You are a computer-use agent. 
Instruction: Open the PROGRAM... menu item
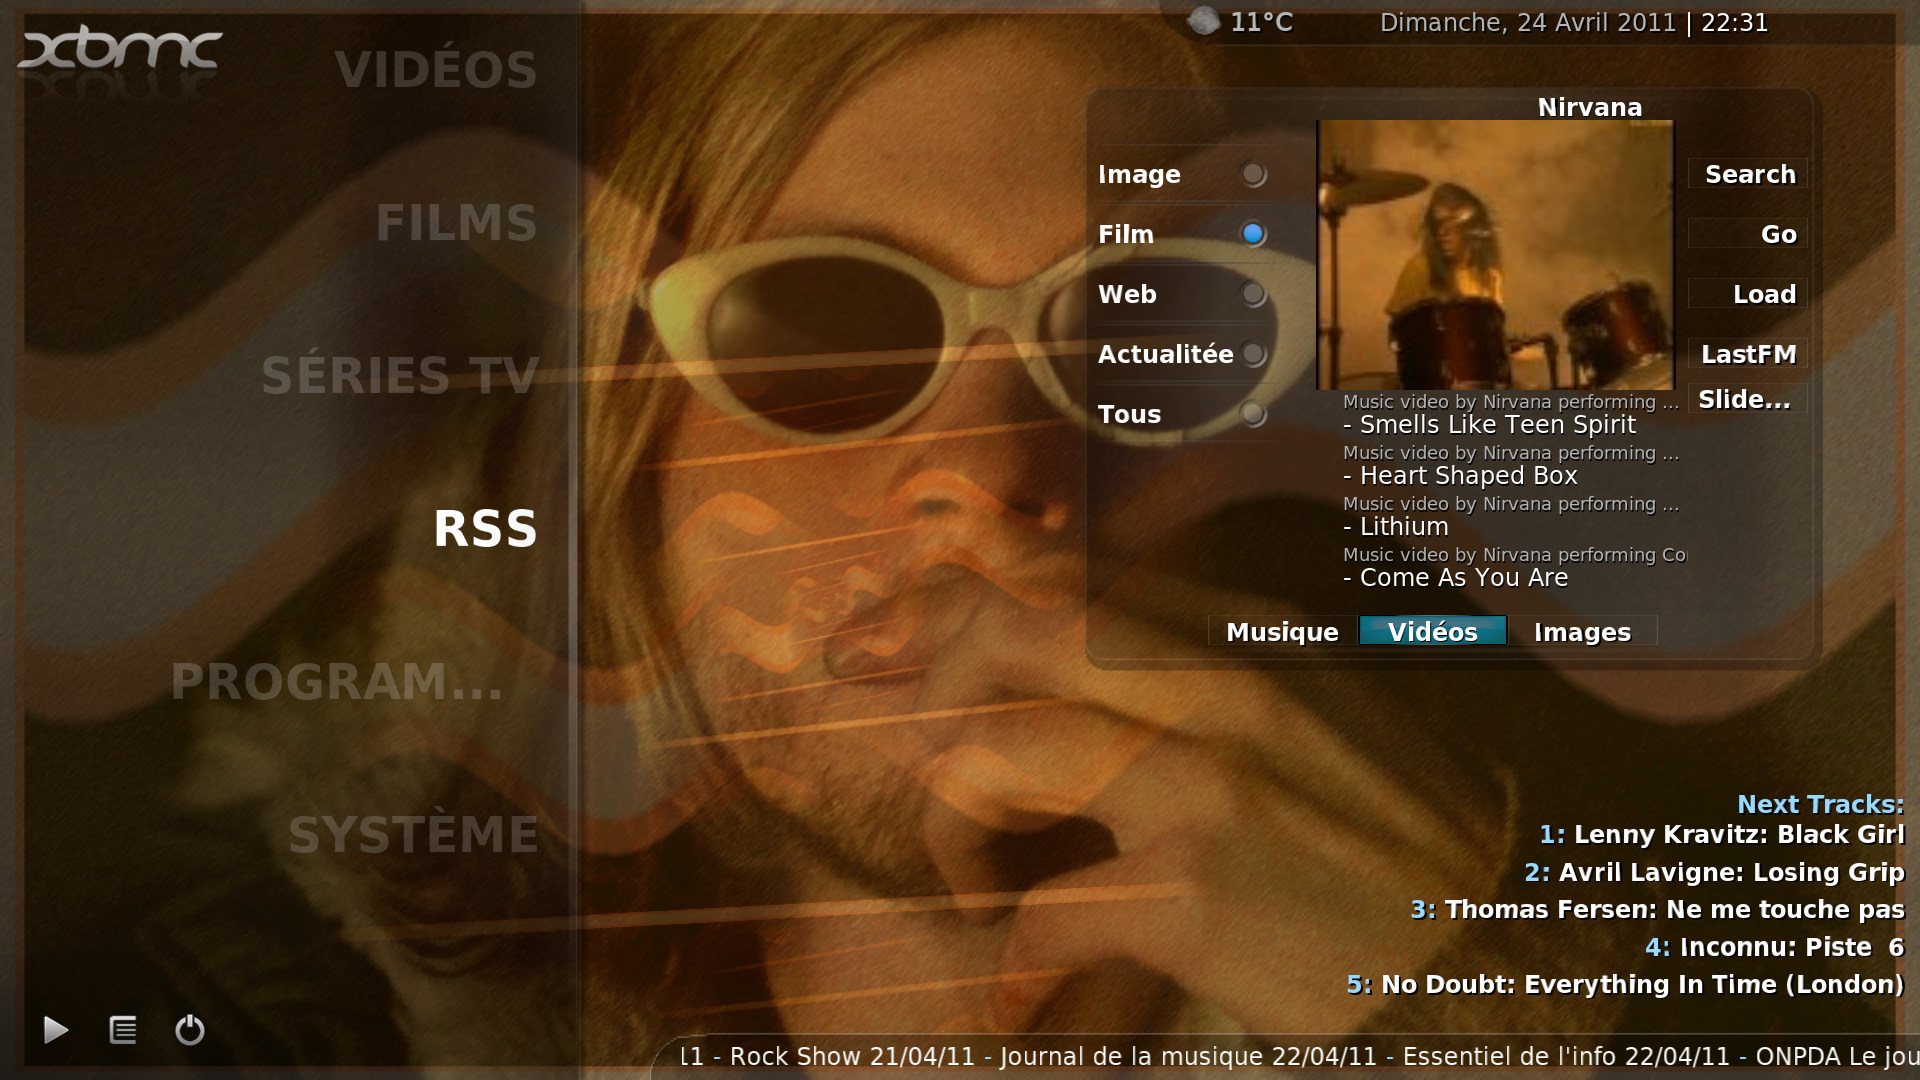point(337,682)
